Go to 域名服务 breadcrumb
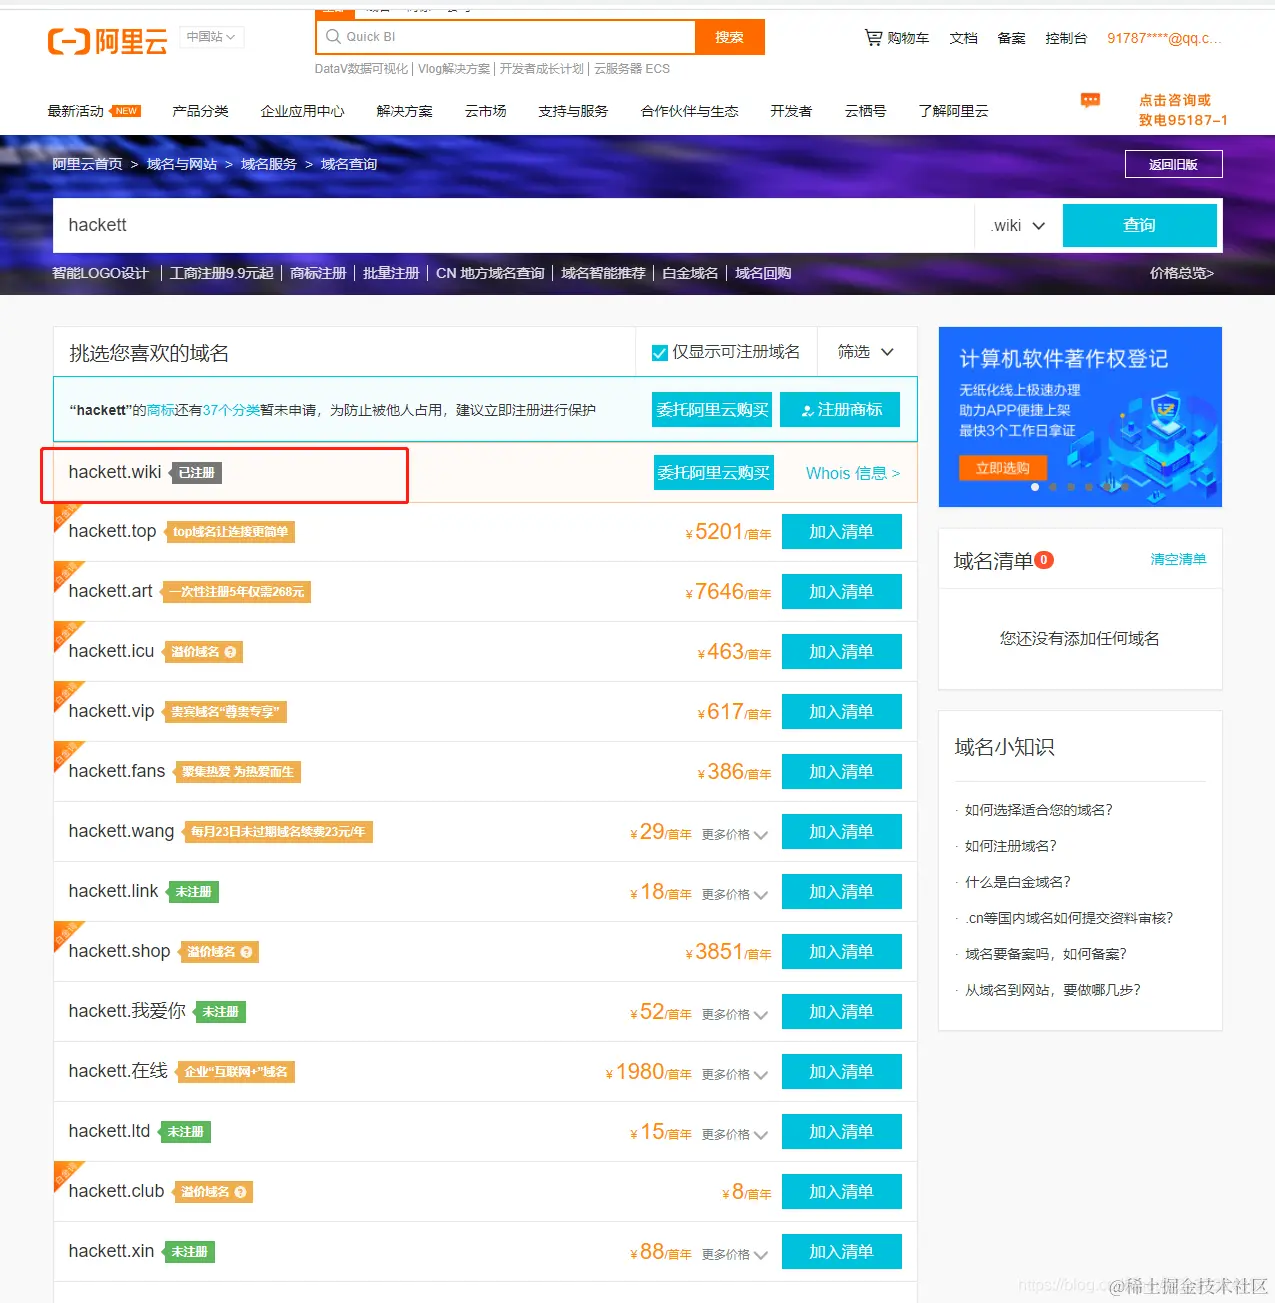Screen dimensions: 1275x1303 pos(269,164)
